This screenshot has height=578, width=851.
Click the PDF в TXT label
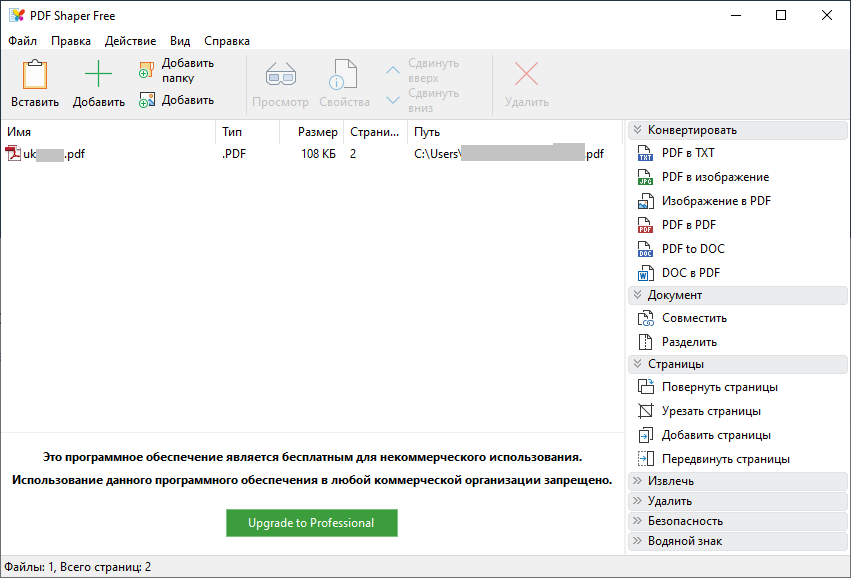pyautogui.click(x=688, y=153)
